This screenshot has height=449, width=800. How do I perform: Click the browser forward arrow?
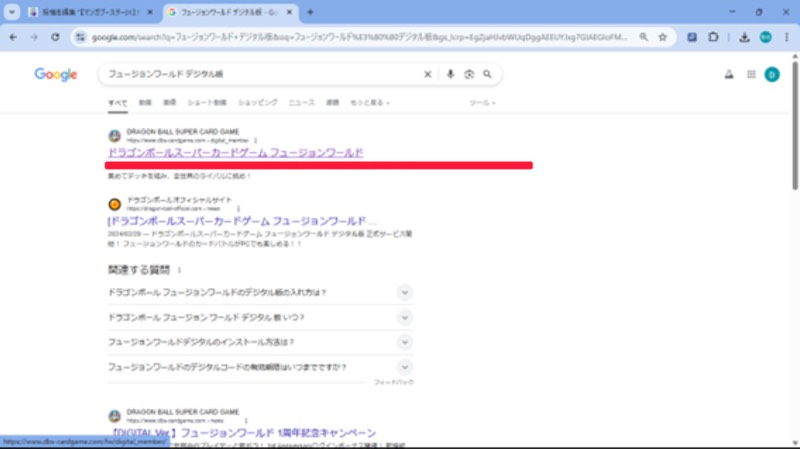point(34,37)
